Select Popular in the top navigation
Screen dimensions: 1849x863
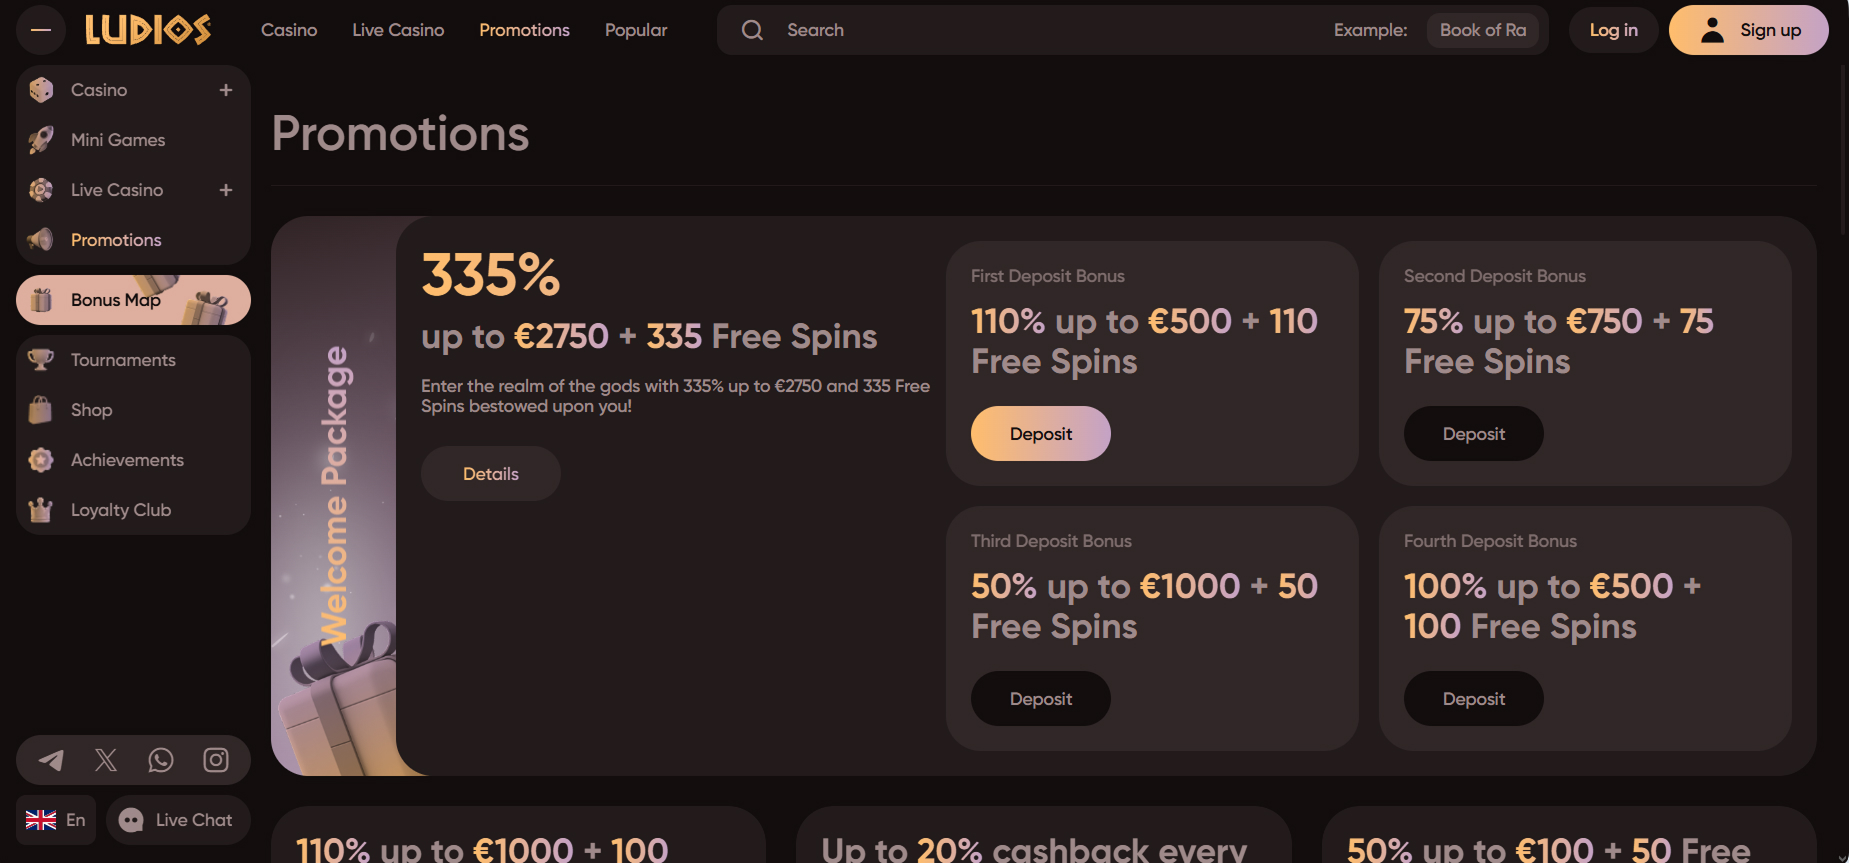point(636,30)
